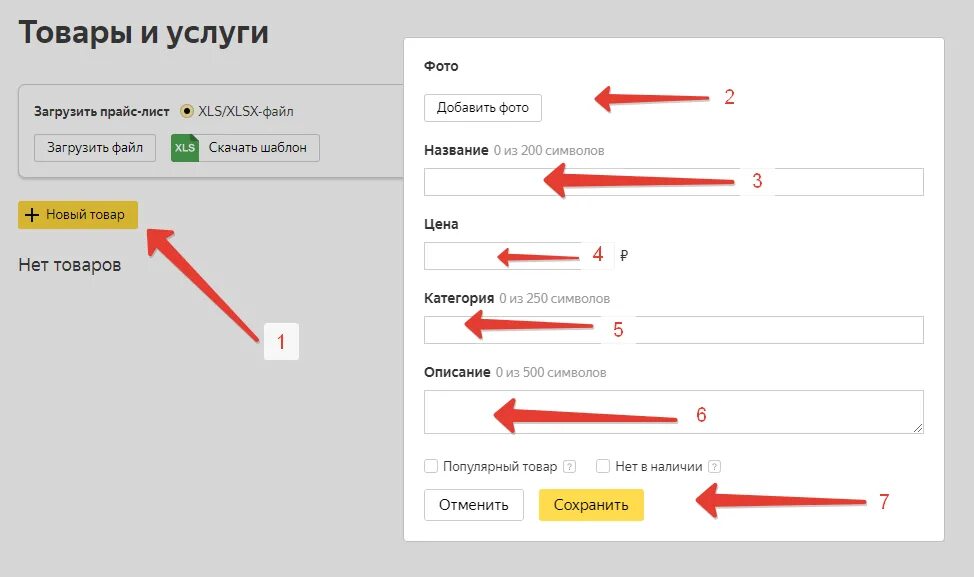Open help icon next to Нет в наличии
The width and height of the screenshot is (974, 577).
714,466
